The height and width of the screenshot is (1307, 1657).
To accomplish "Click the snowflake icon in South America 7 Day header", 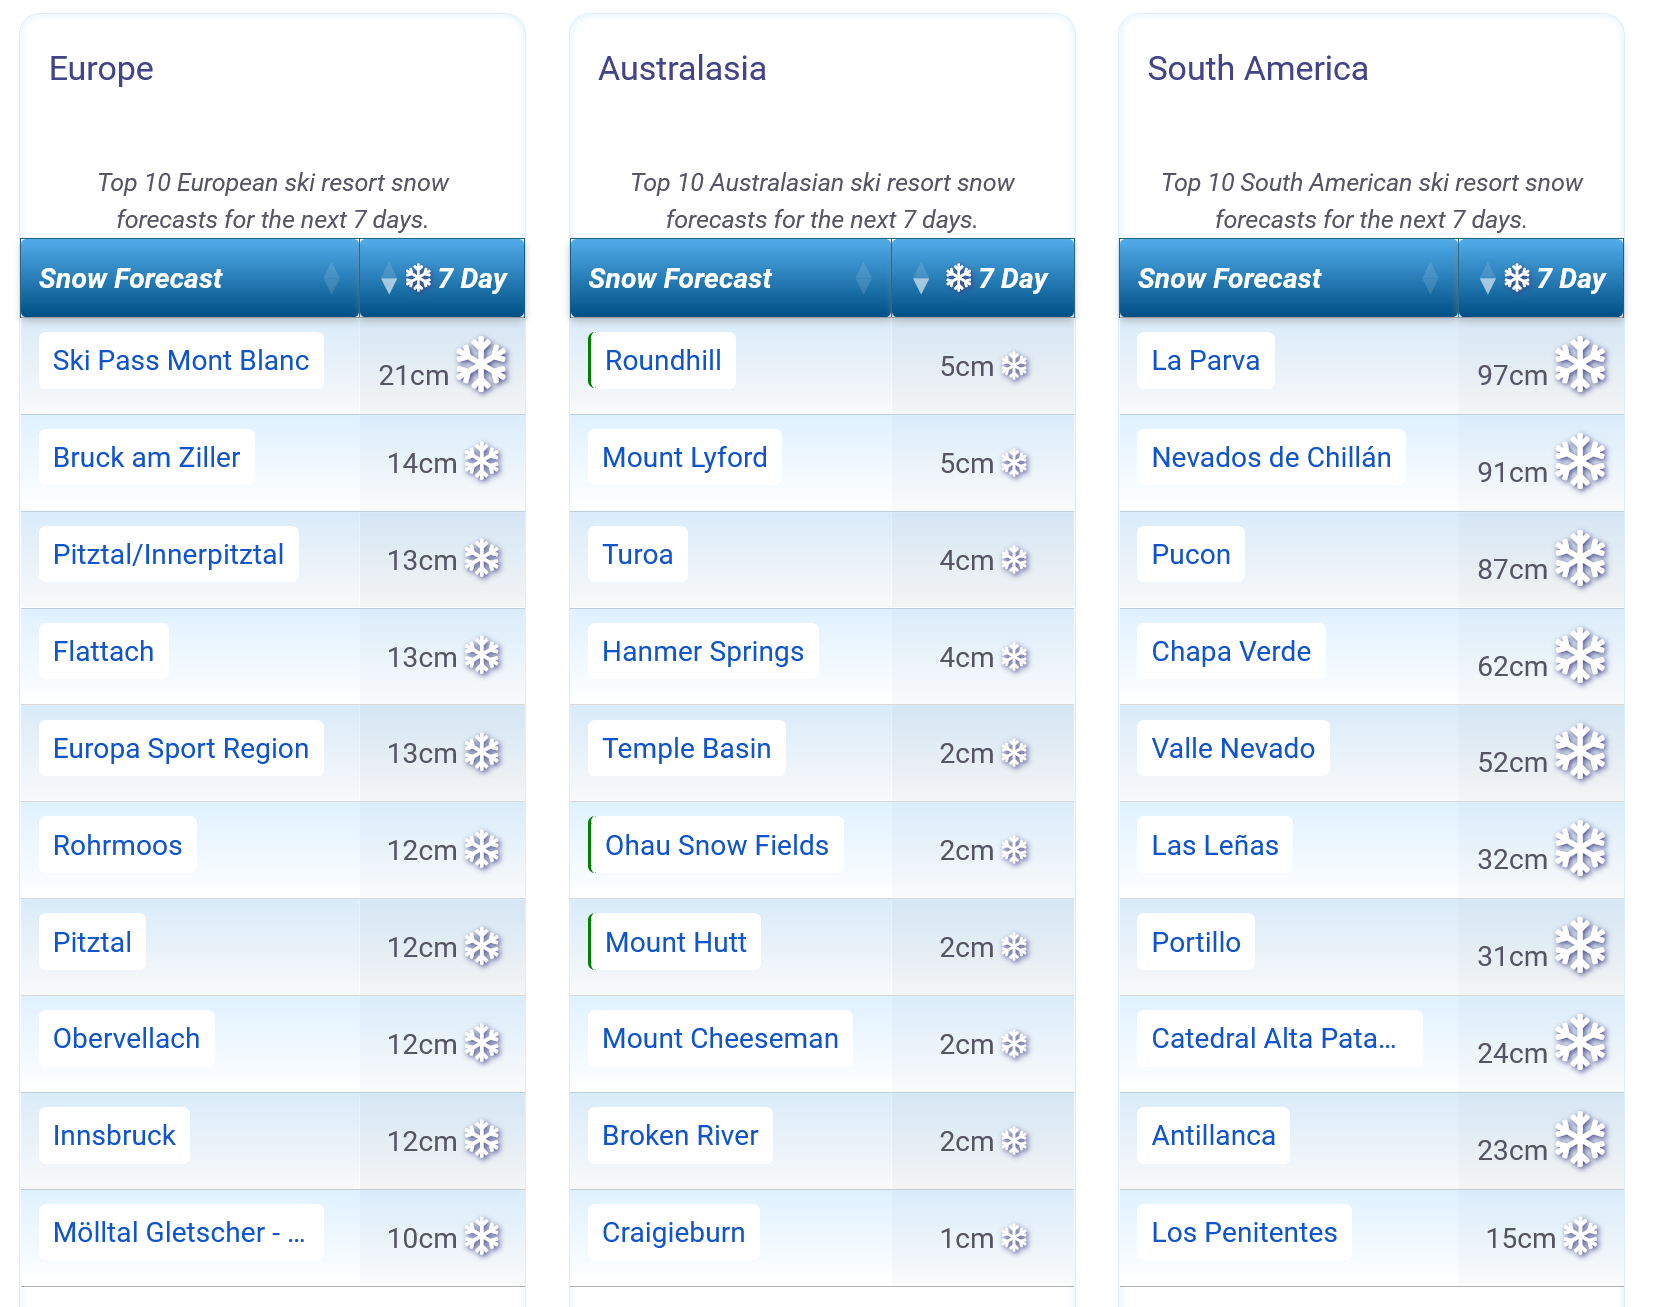I will click(x=1517, y=278).
